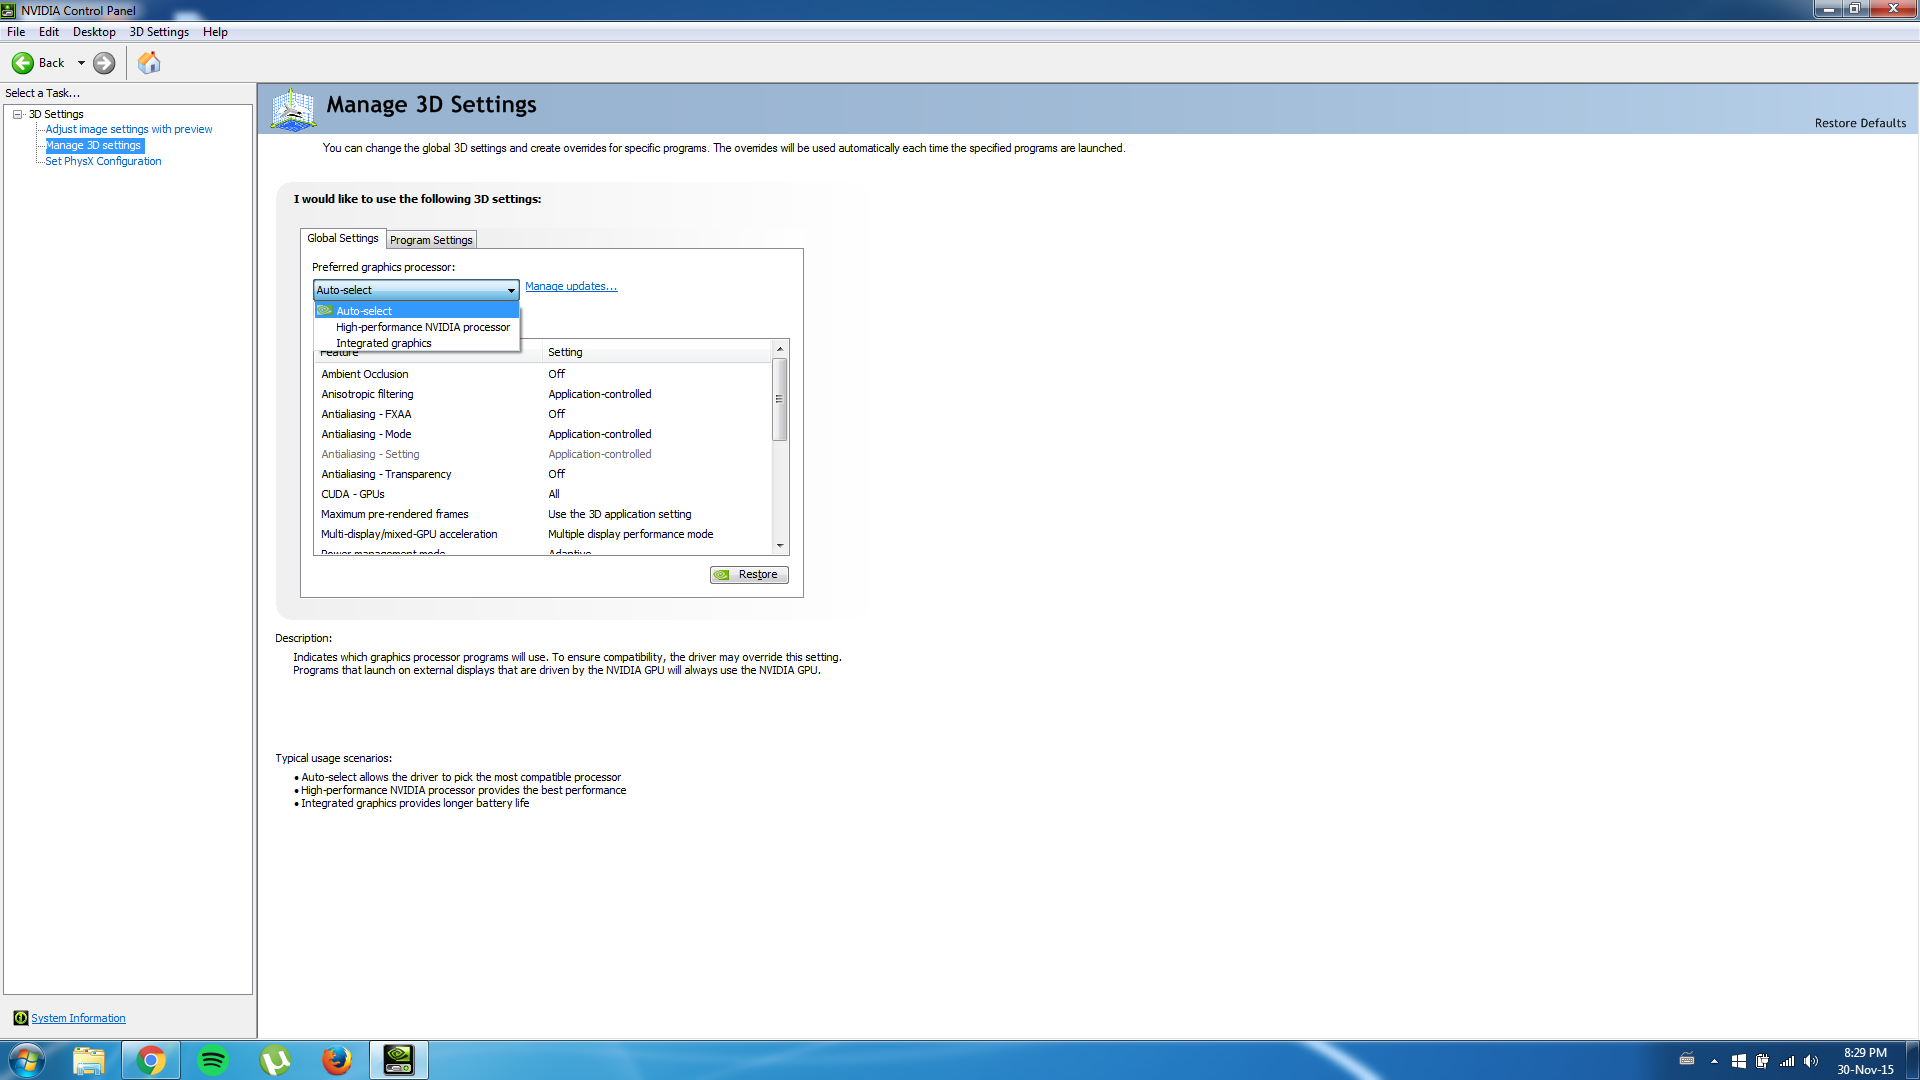Click the on-screen keyboard tray icon
Screen dimensions: 1920x1080
(x=1687, y=1060)
